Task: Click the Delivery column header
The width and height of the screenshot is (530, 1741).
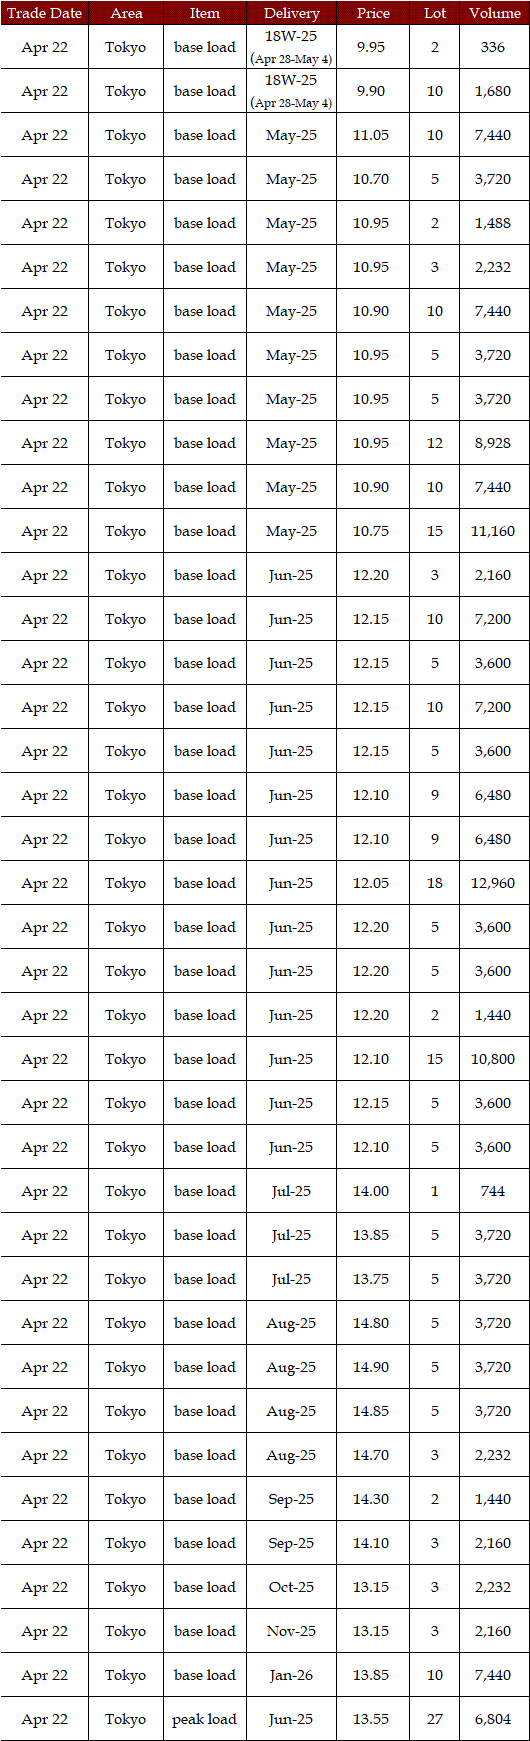Action: 291,13
